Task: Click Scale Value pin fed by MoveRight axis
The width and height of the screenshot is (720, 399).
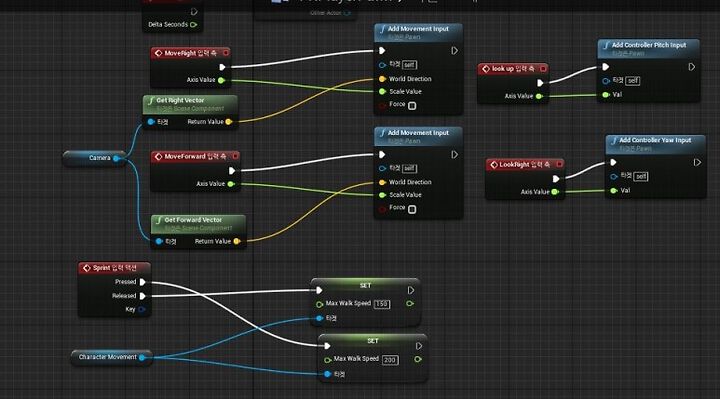Action: tap(382, 91)
